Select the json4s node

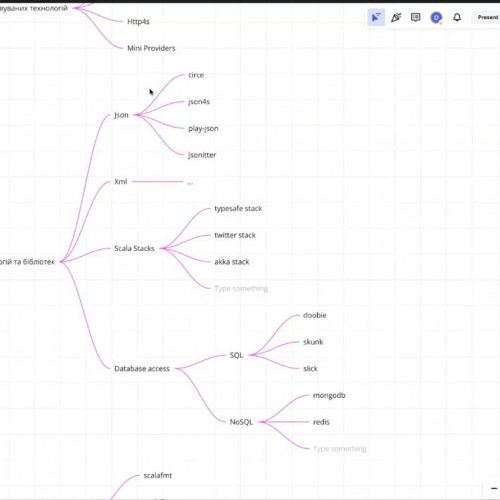pyautogui.click(x=199, y=102)
